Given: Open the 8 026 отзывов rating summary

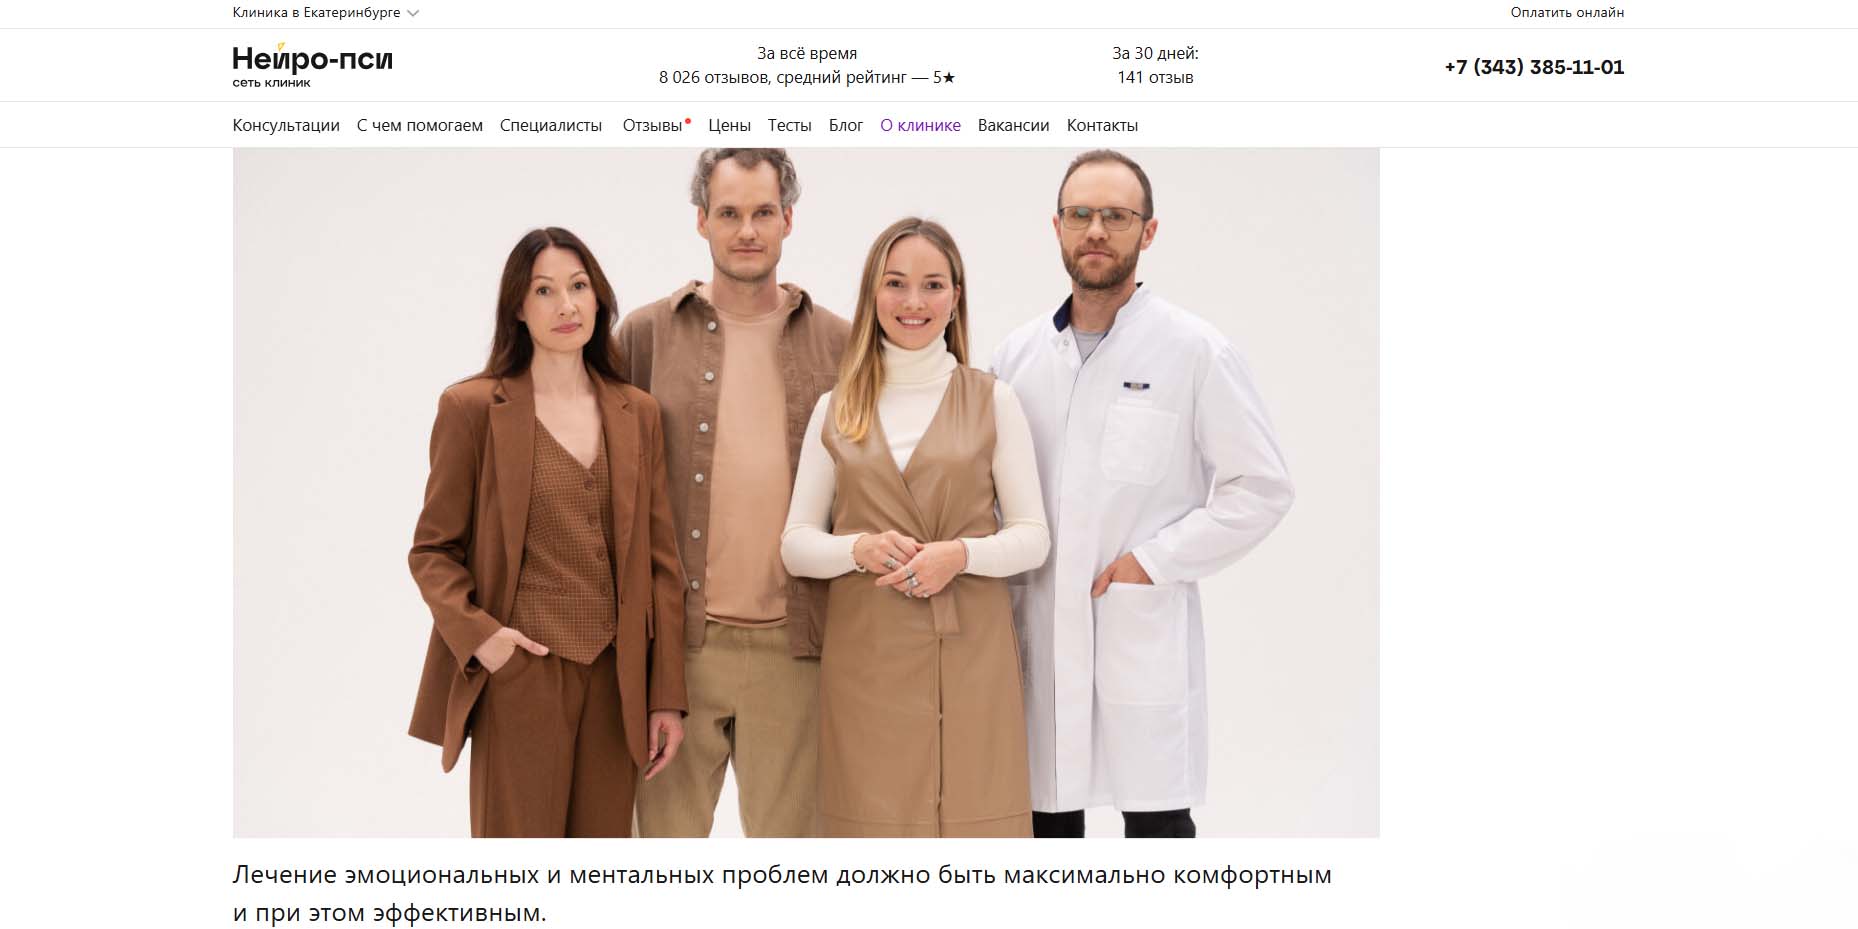Looking at the screenshot, I should [x=807, y=65].
